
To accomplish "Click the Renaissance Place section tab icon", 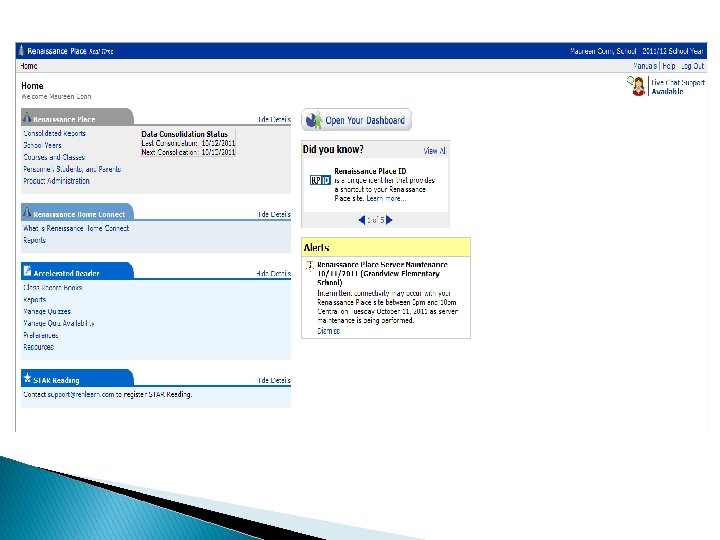I will click(27, 117).
